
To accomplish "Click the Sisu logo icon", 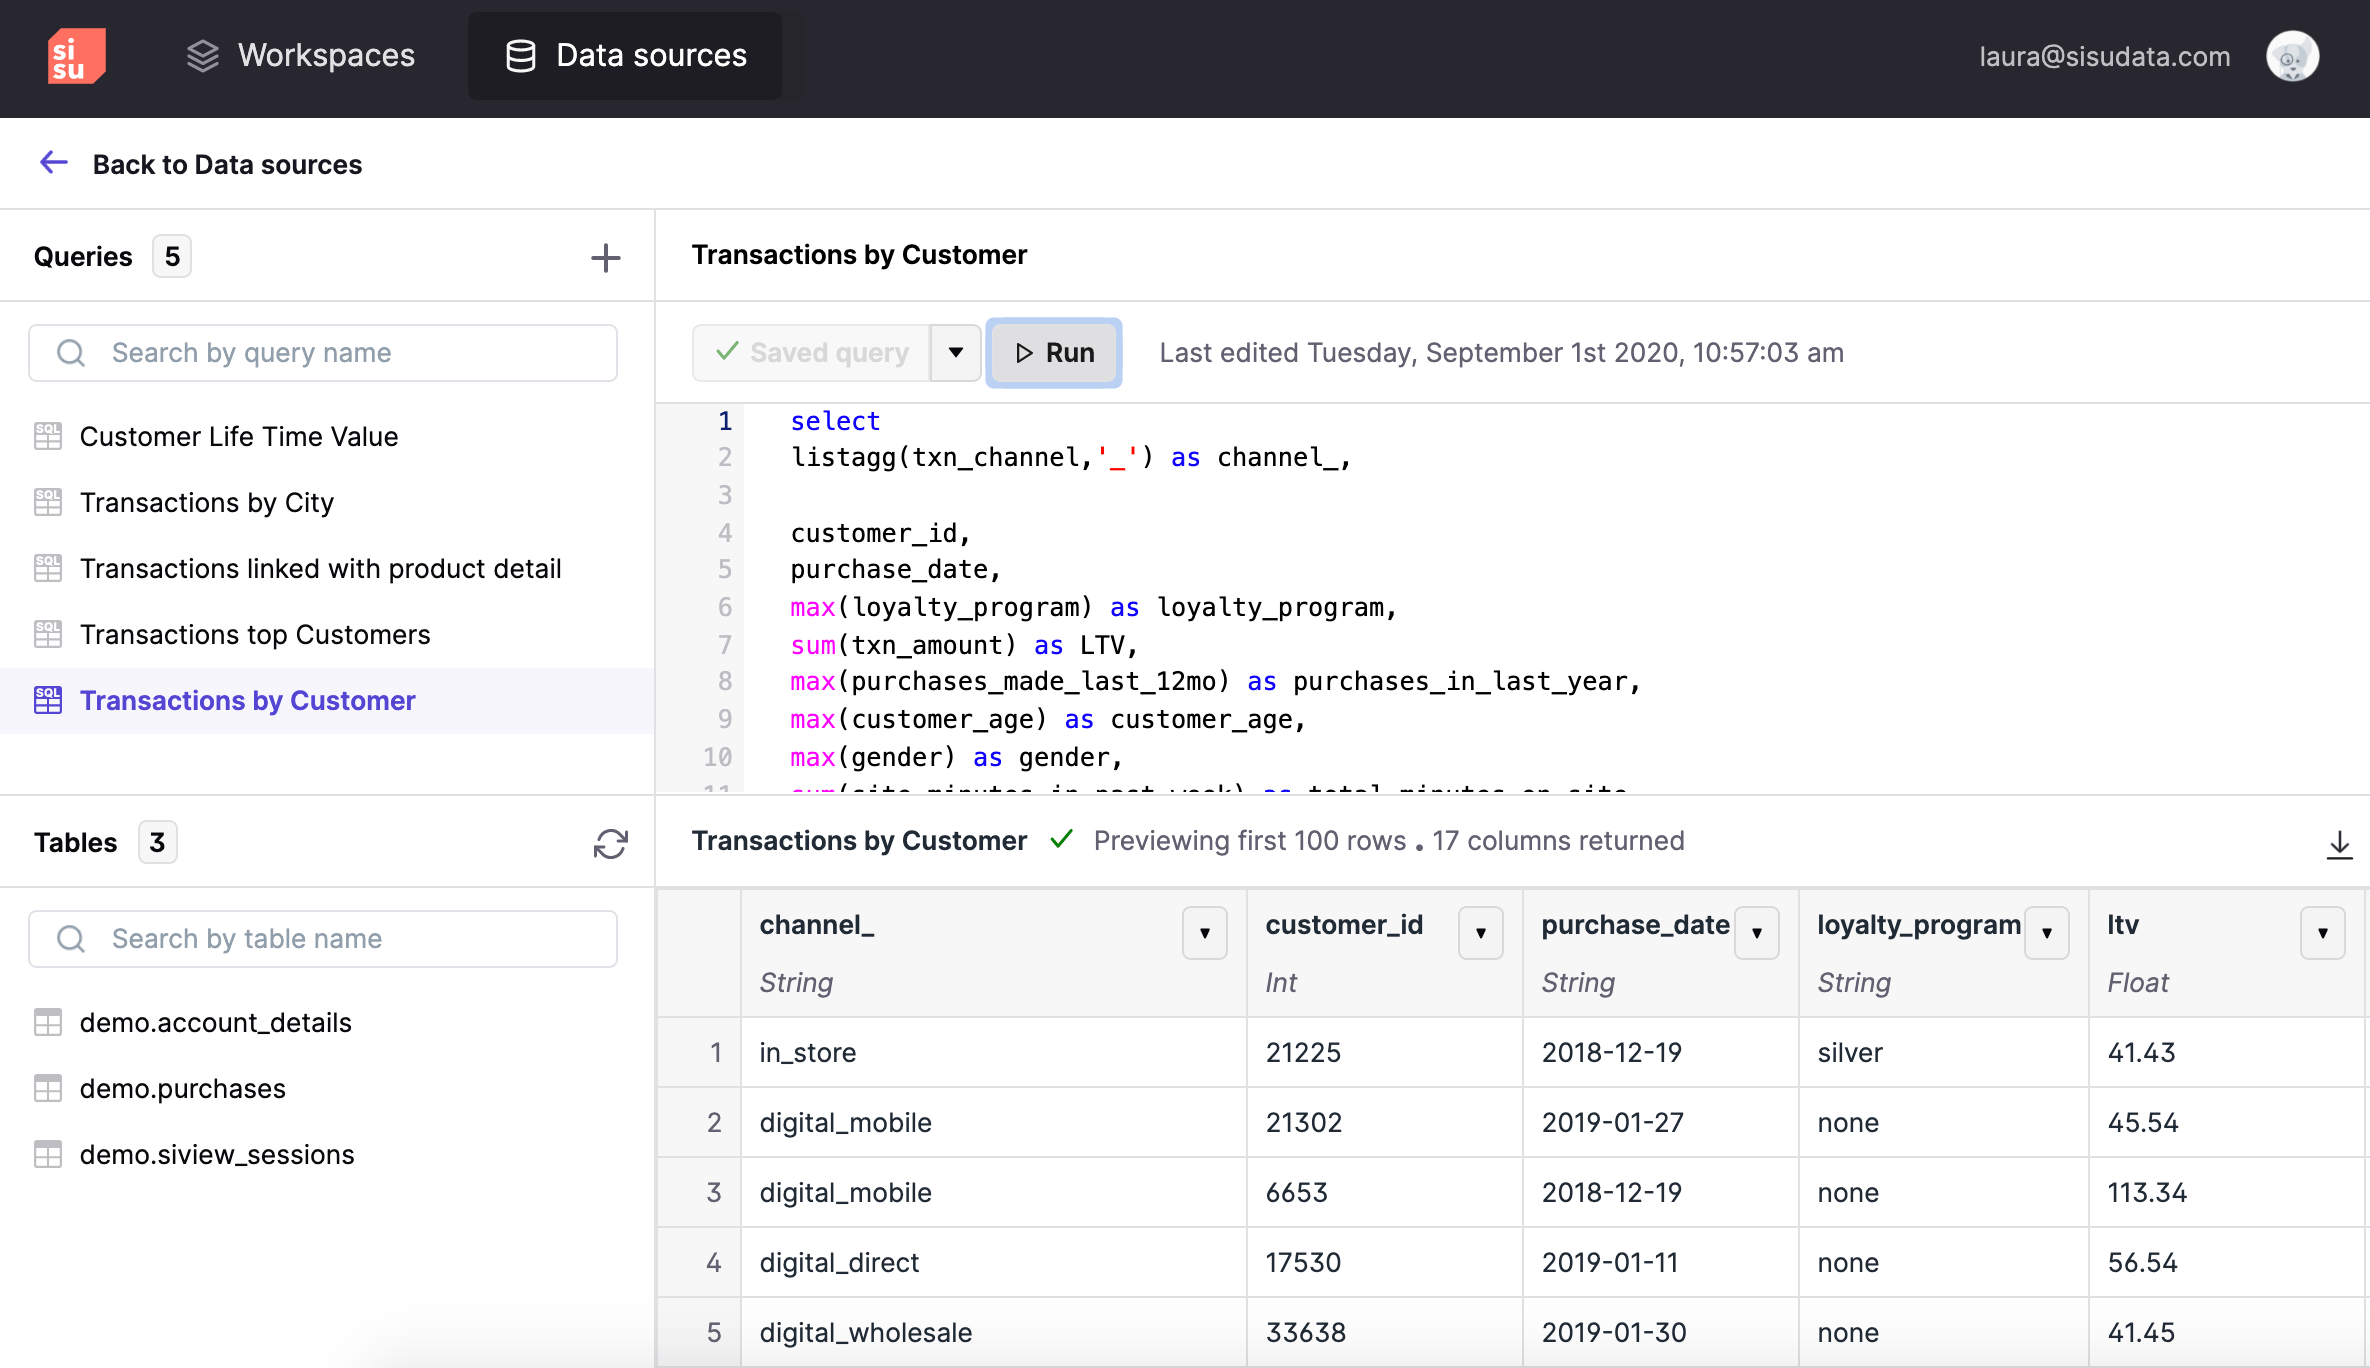I will tap(76, 56).
